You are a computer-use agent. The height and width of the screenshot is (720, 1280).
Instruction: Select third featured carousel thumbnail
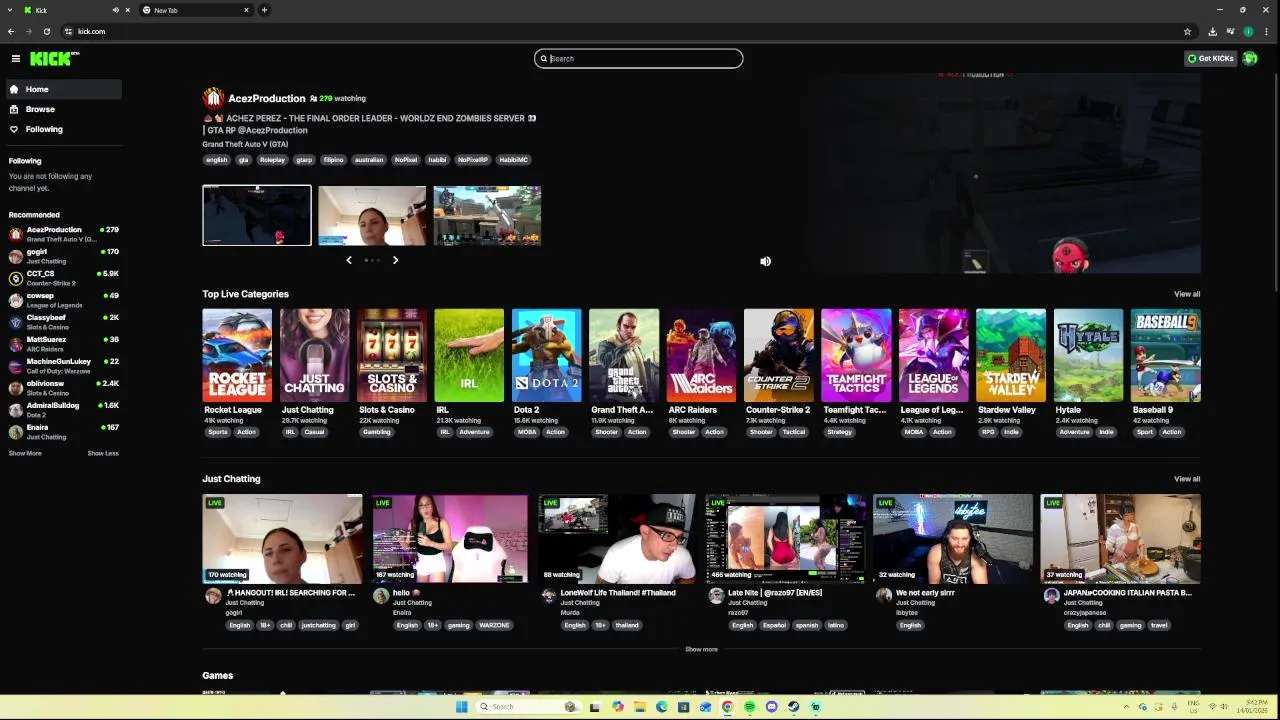[x=487, y=215]
